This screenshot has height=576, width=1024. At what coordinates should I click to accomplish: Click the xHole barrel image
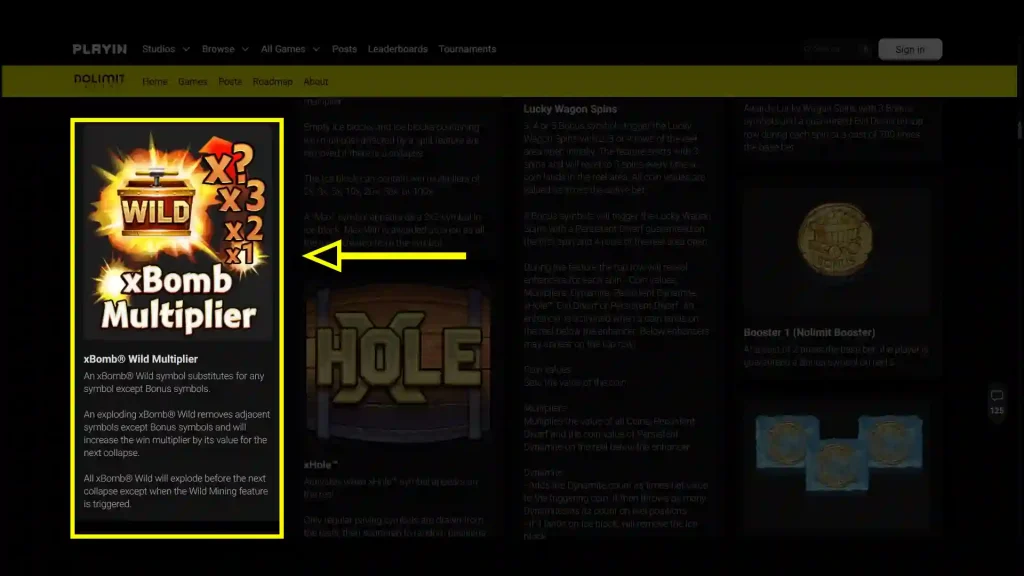tap(397, 366)
